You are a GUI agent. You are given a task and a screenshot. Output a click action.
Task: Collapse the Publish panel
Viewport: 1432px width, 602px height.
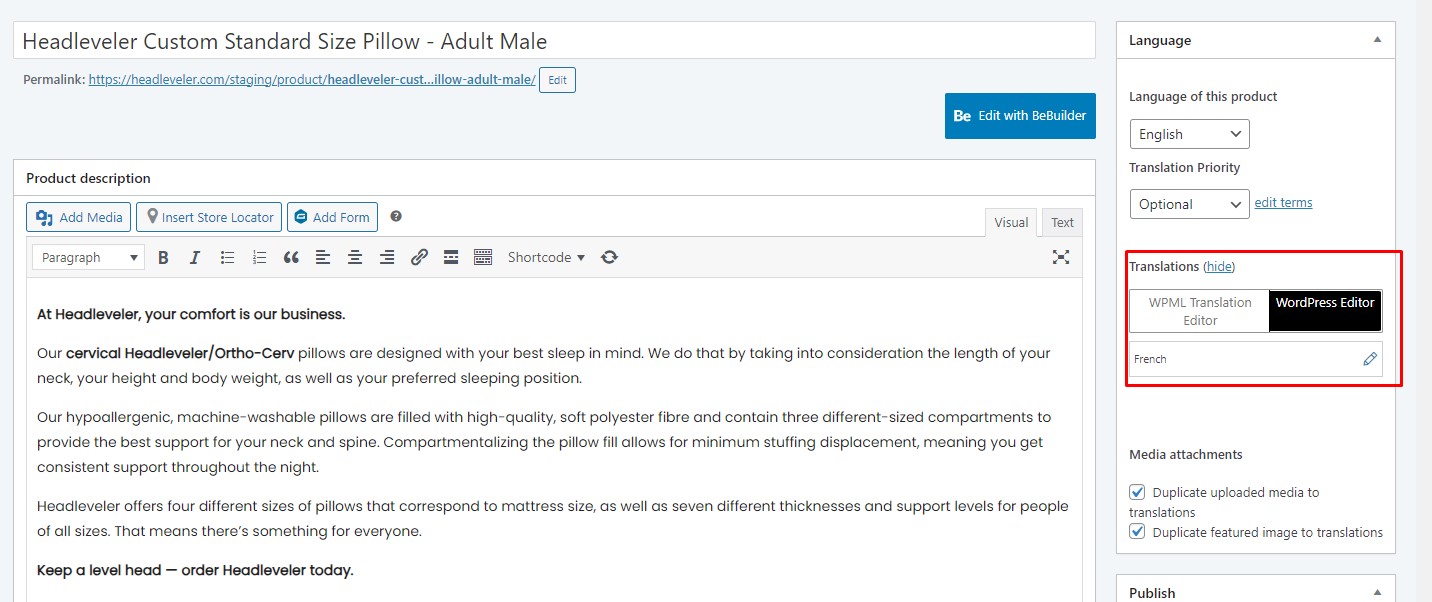tap(1377, 593)
